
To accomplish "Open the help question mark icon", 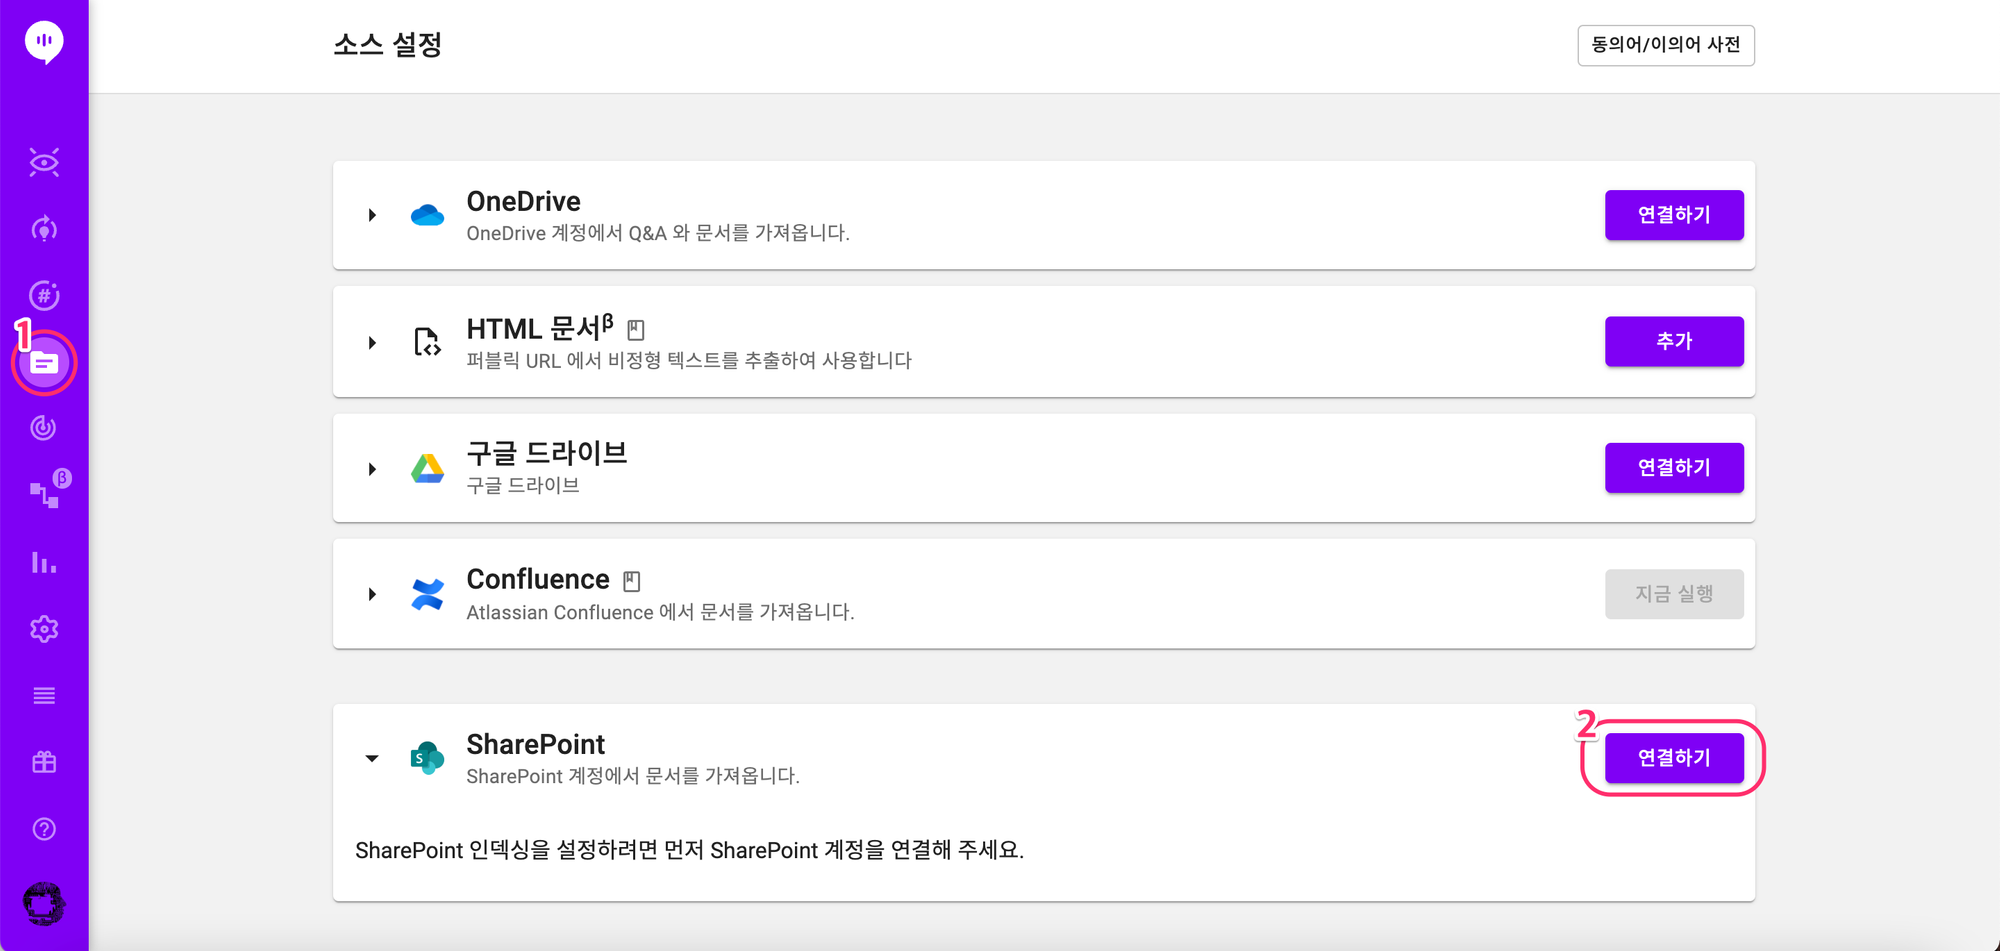I will pos(44,829).
